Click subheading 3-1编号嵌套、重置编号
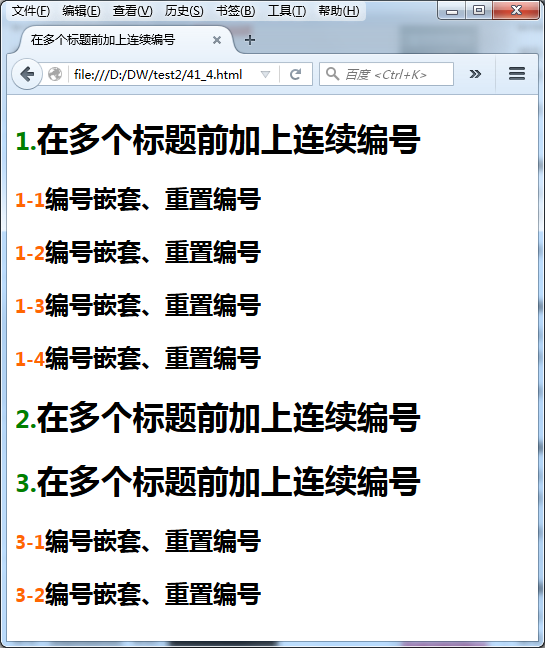Viewport: 545px width, 648px height. pos(138,541)
